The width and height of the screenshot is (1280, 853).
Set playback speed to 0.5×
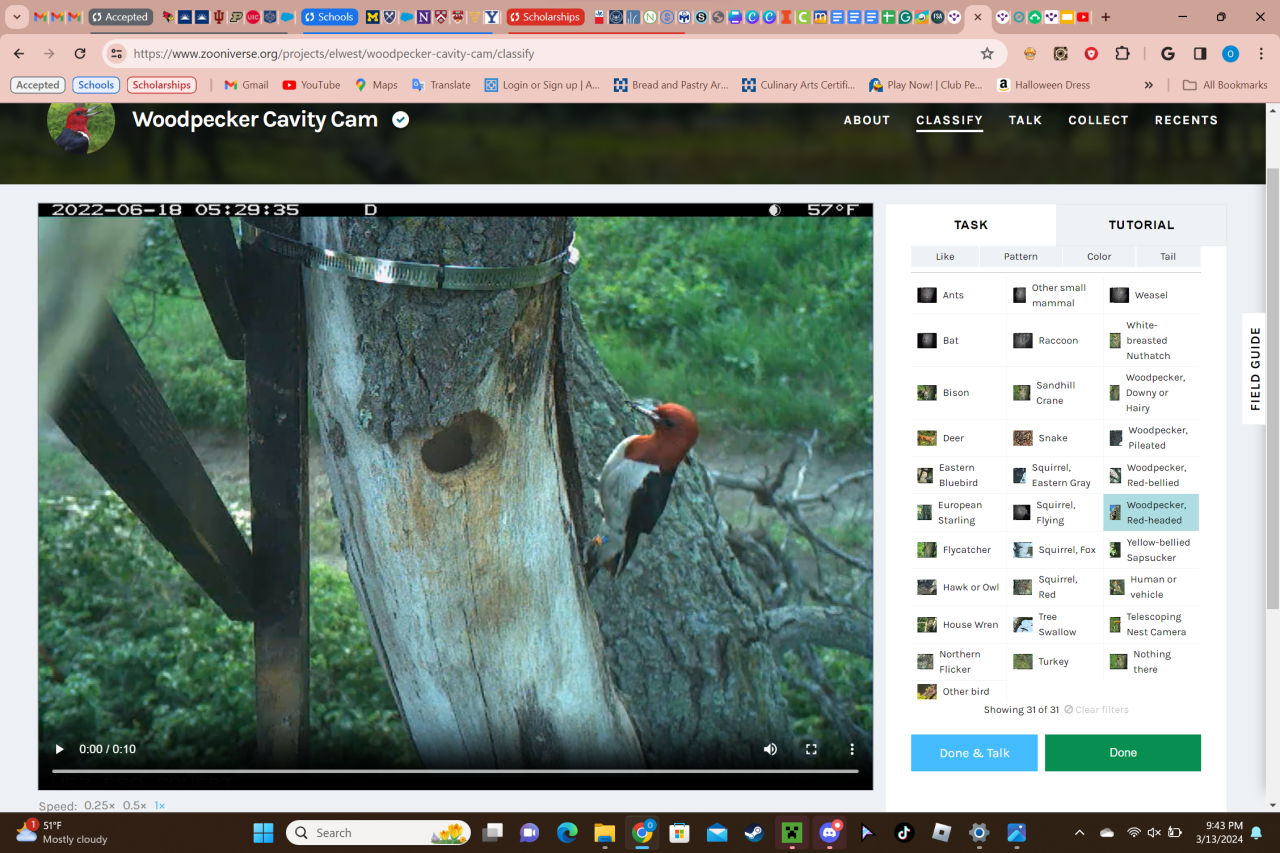coord(134,806)
